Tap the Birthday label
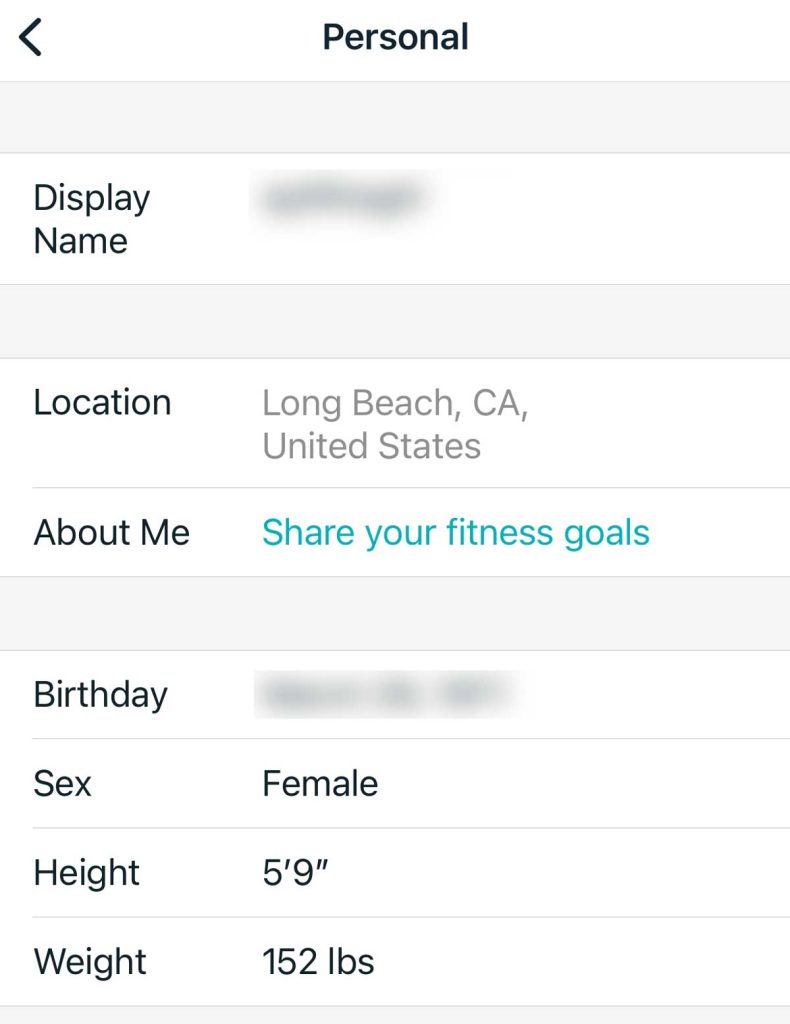The image size is (790, 1024). (x=100, y=694)
